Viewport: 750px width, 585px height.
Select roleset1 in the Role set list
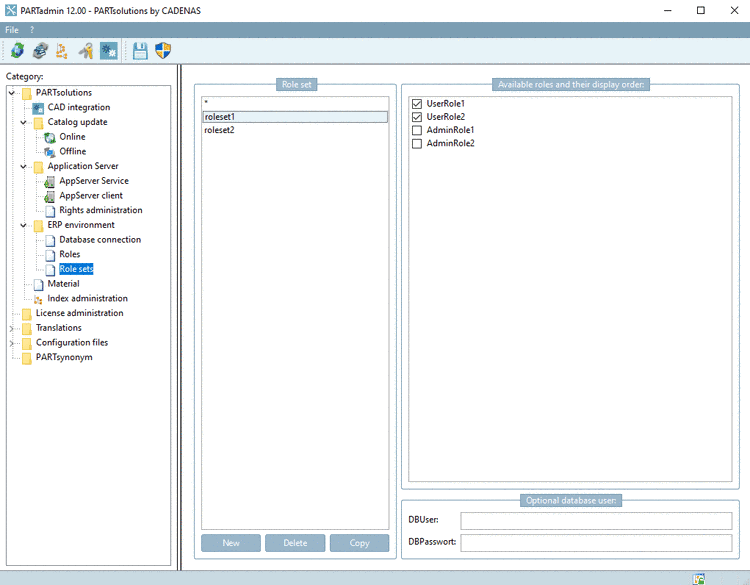[x=295, y=117]
